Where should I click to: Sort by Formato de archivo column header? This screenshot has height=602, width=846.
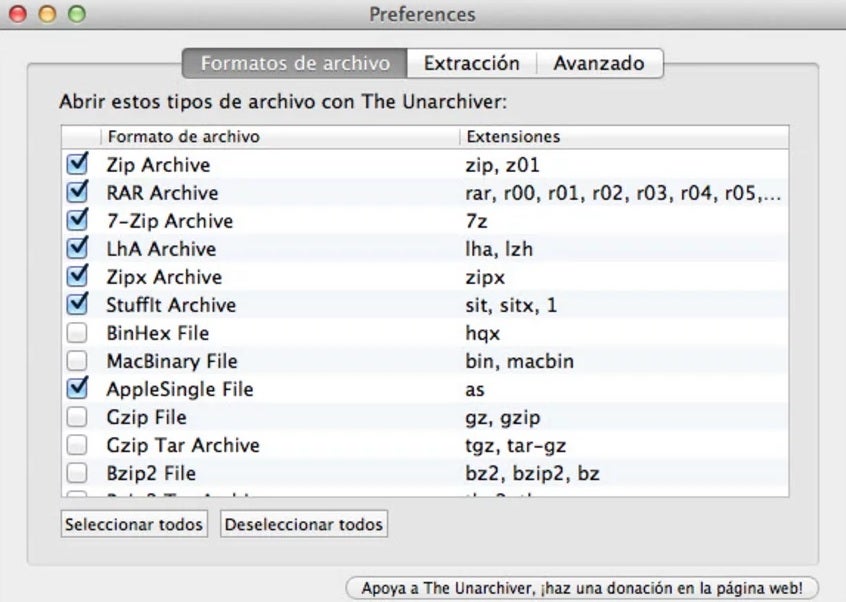[278, 137]
